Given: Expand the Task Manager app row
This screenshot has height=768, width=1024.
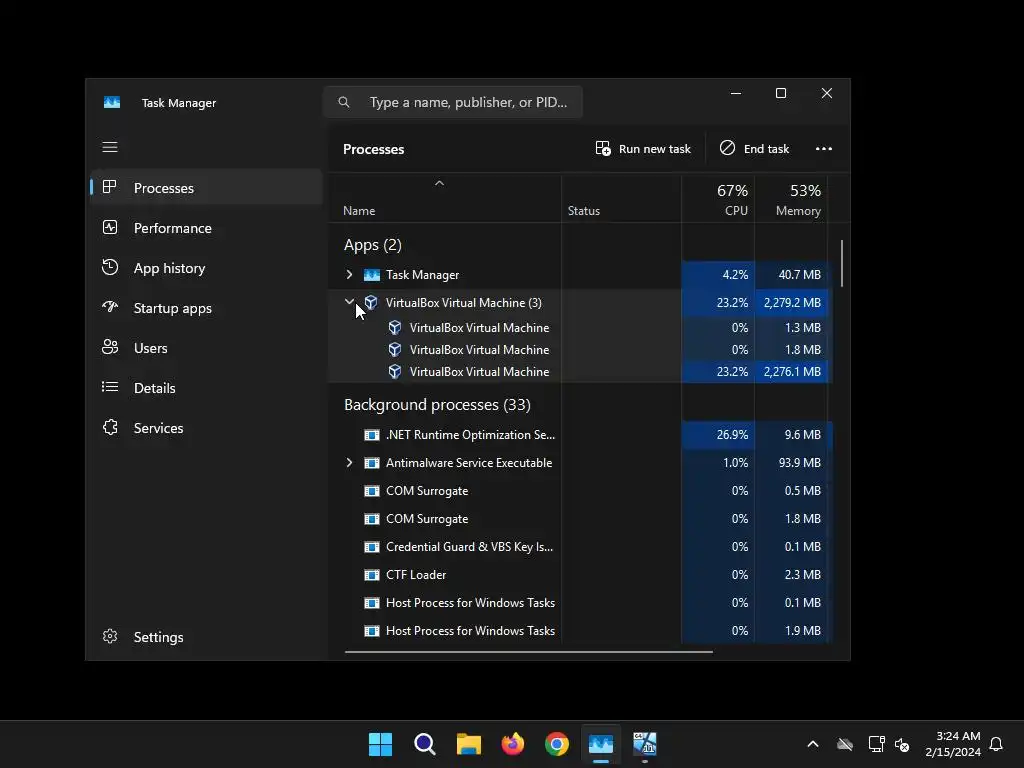Looking at the screenshot, I should pos(349,275).
